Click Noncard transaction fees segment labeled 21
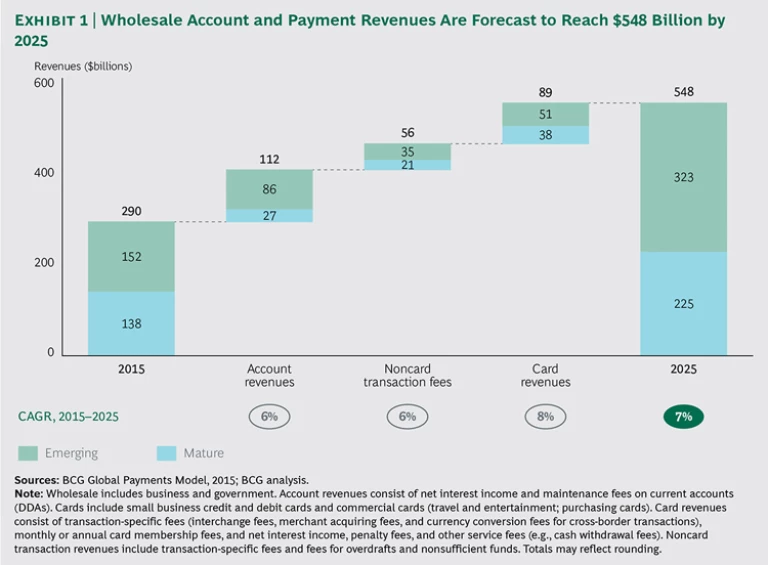This screenshot has height=565, width=768. tap(407, 165)
